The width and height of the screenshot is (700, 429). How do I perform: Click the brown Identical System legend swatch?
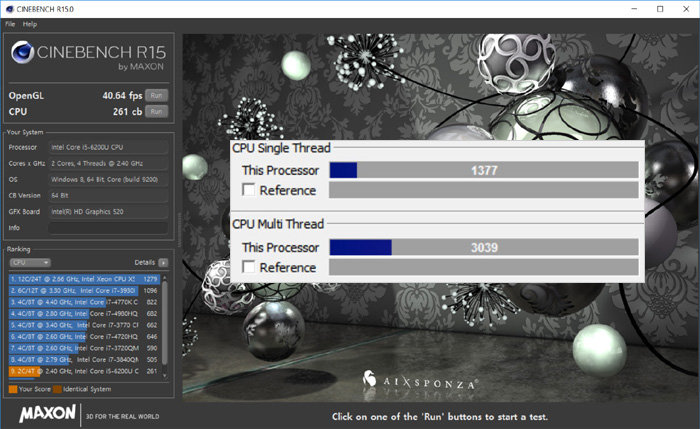(x=57, y=389)
